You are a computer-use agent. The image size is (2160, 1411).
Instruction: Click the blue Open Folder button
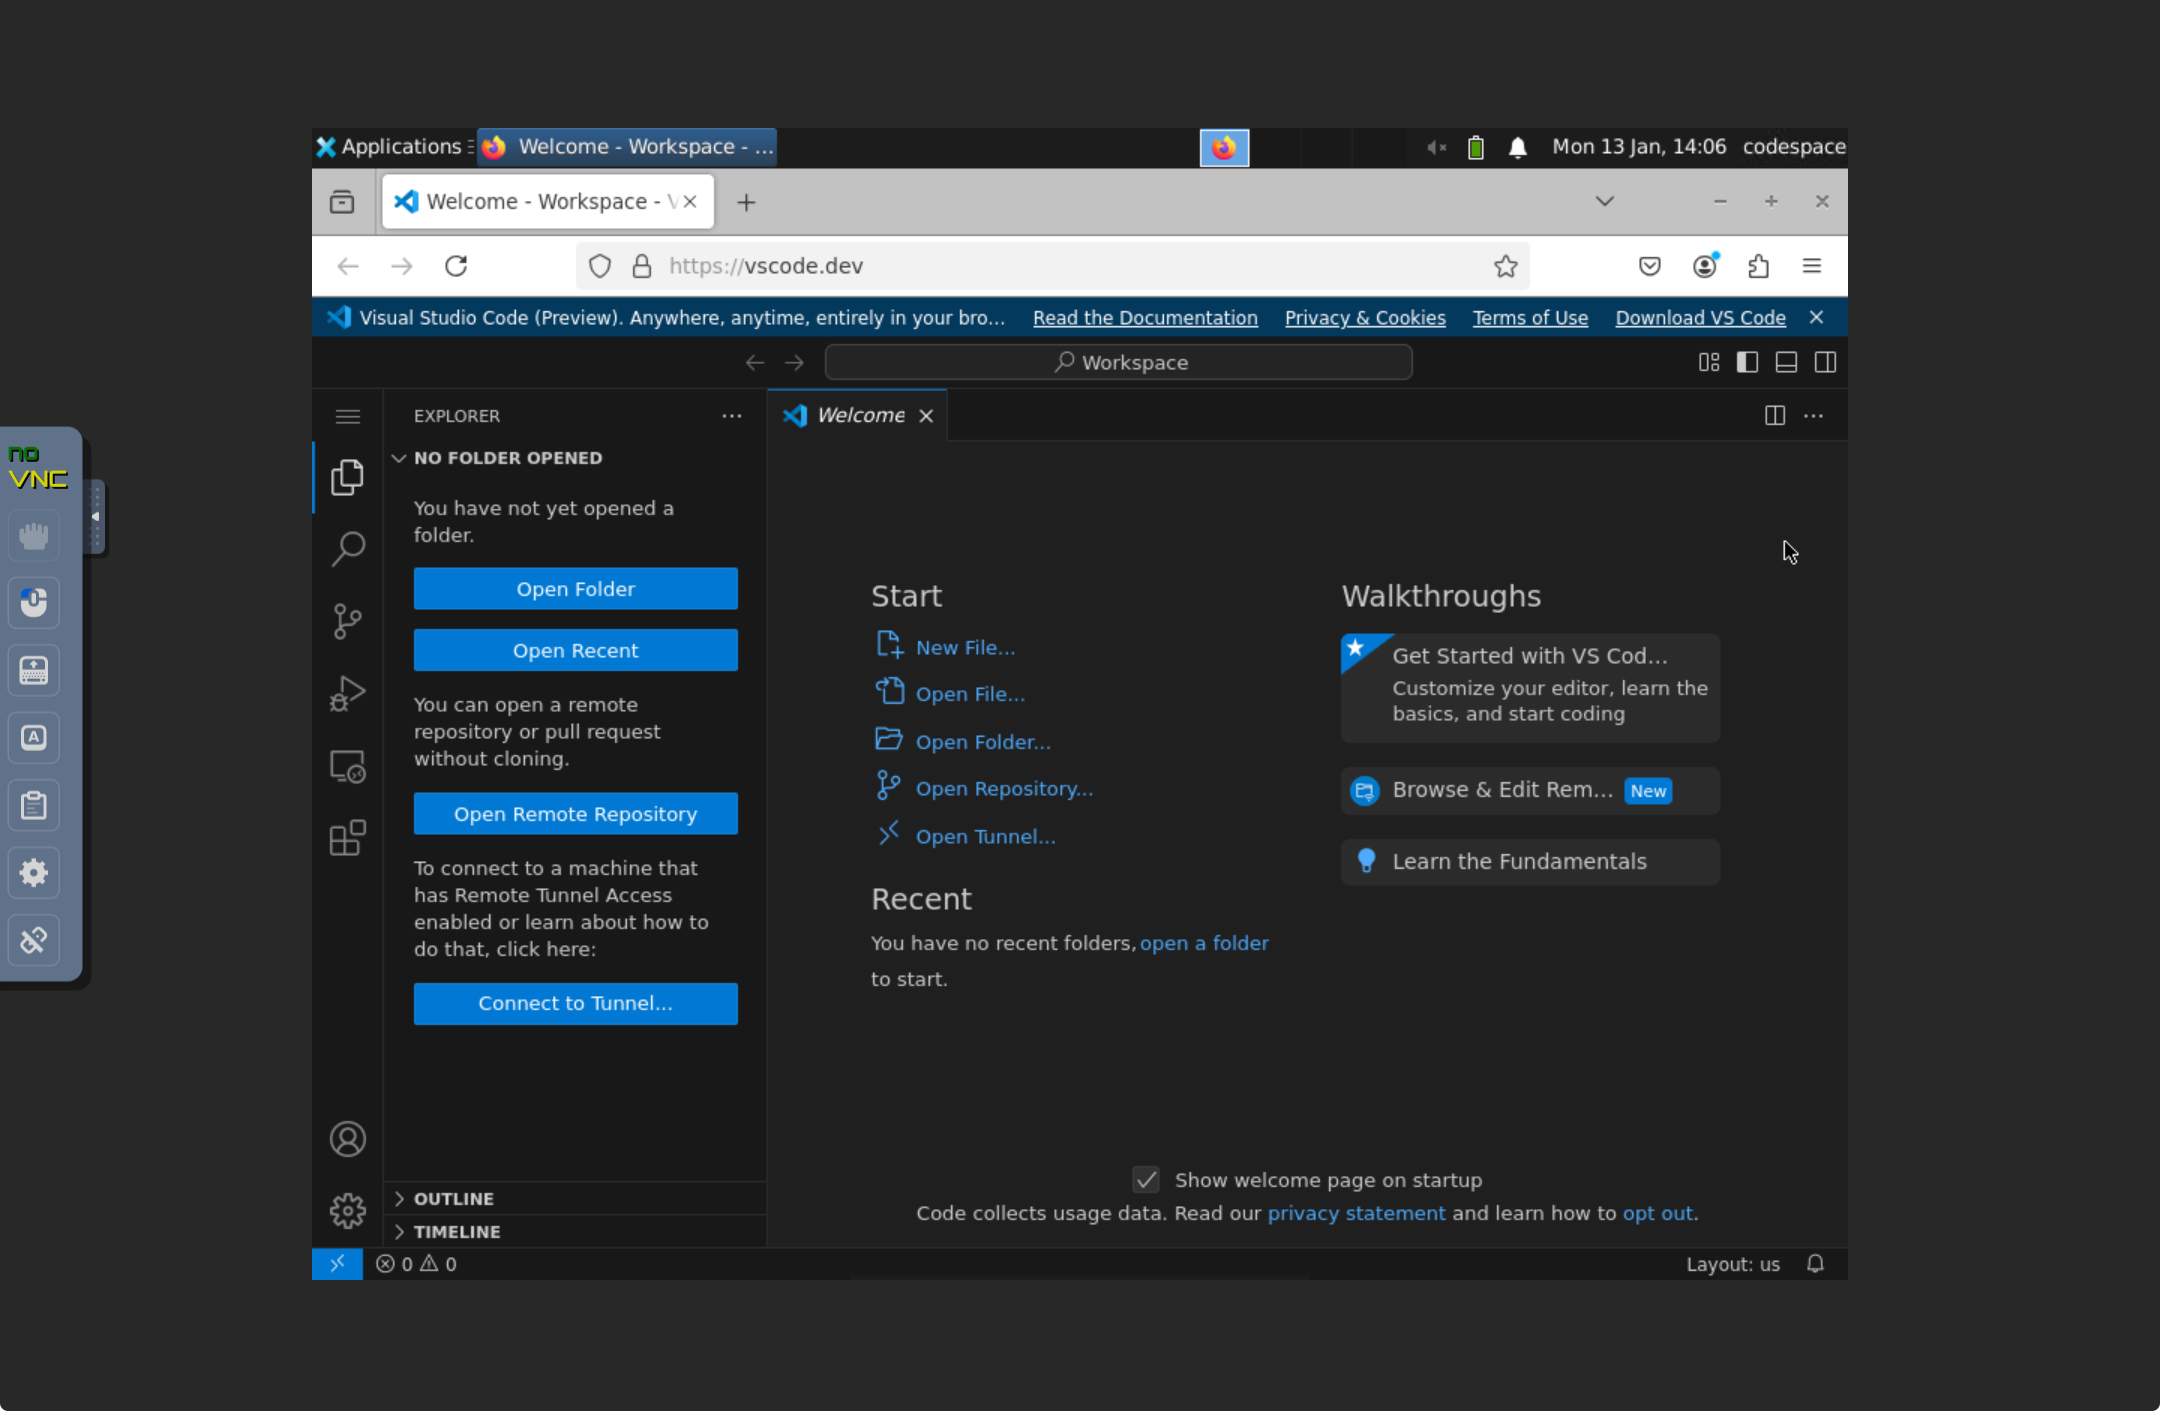(576, 589)
